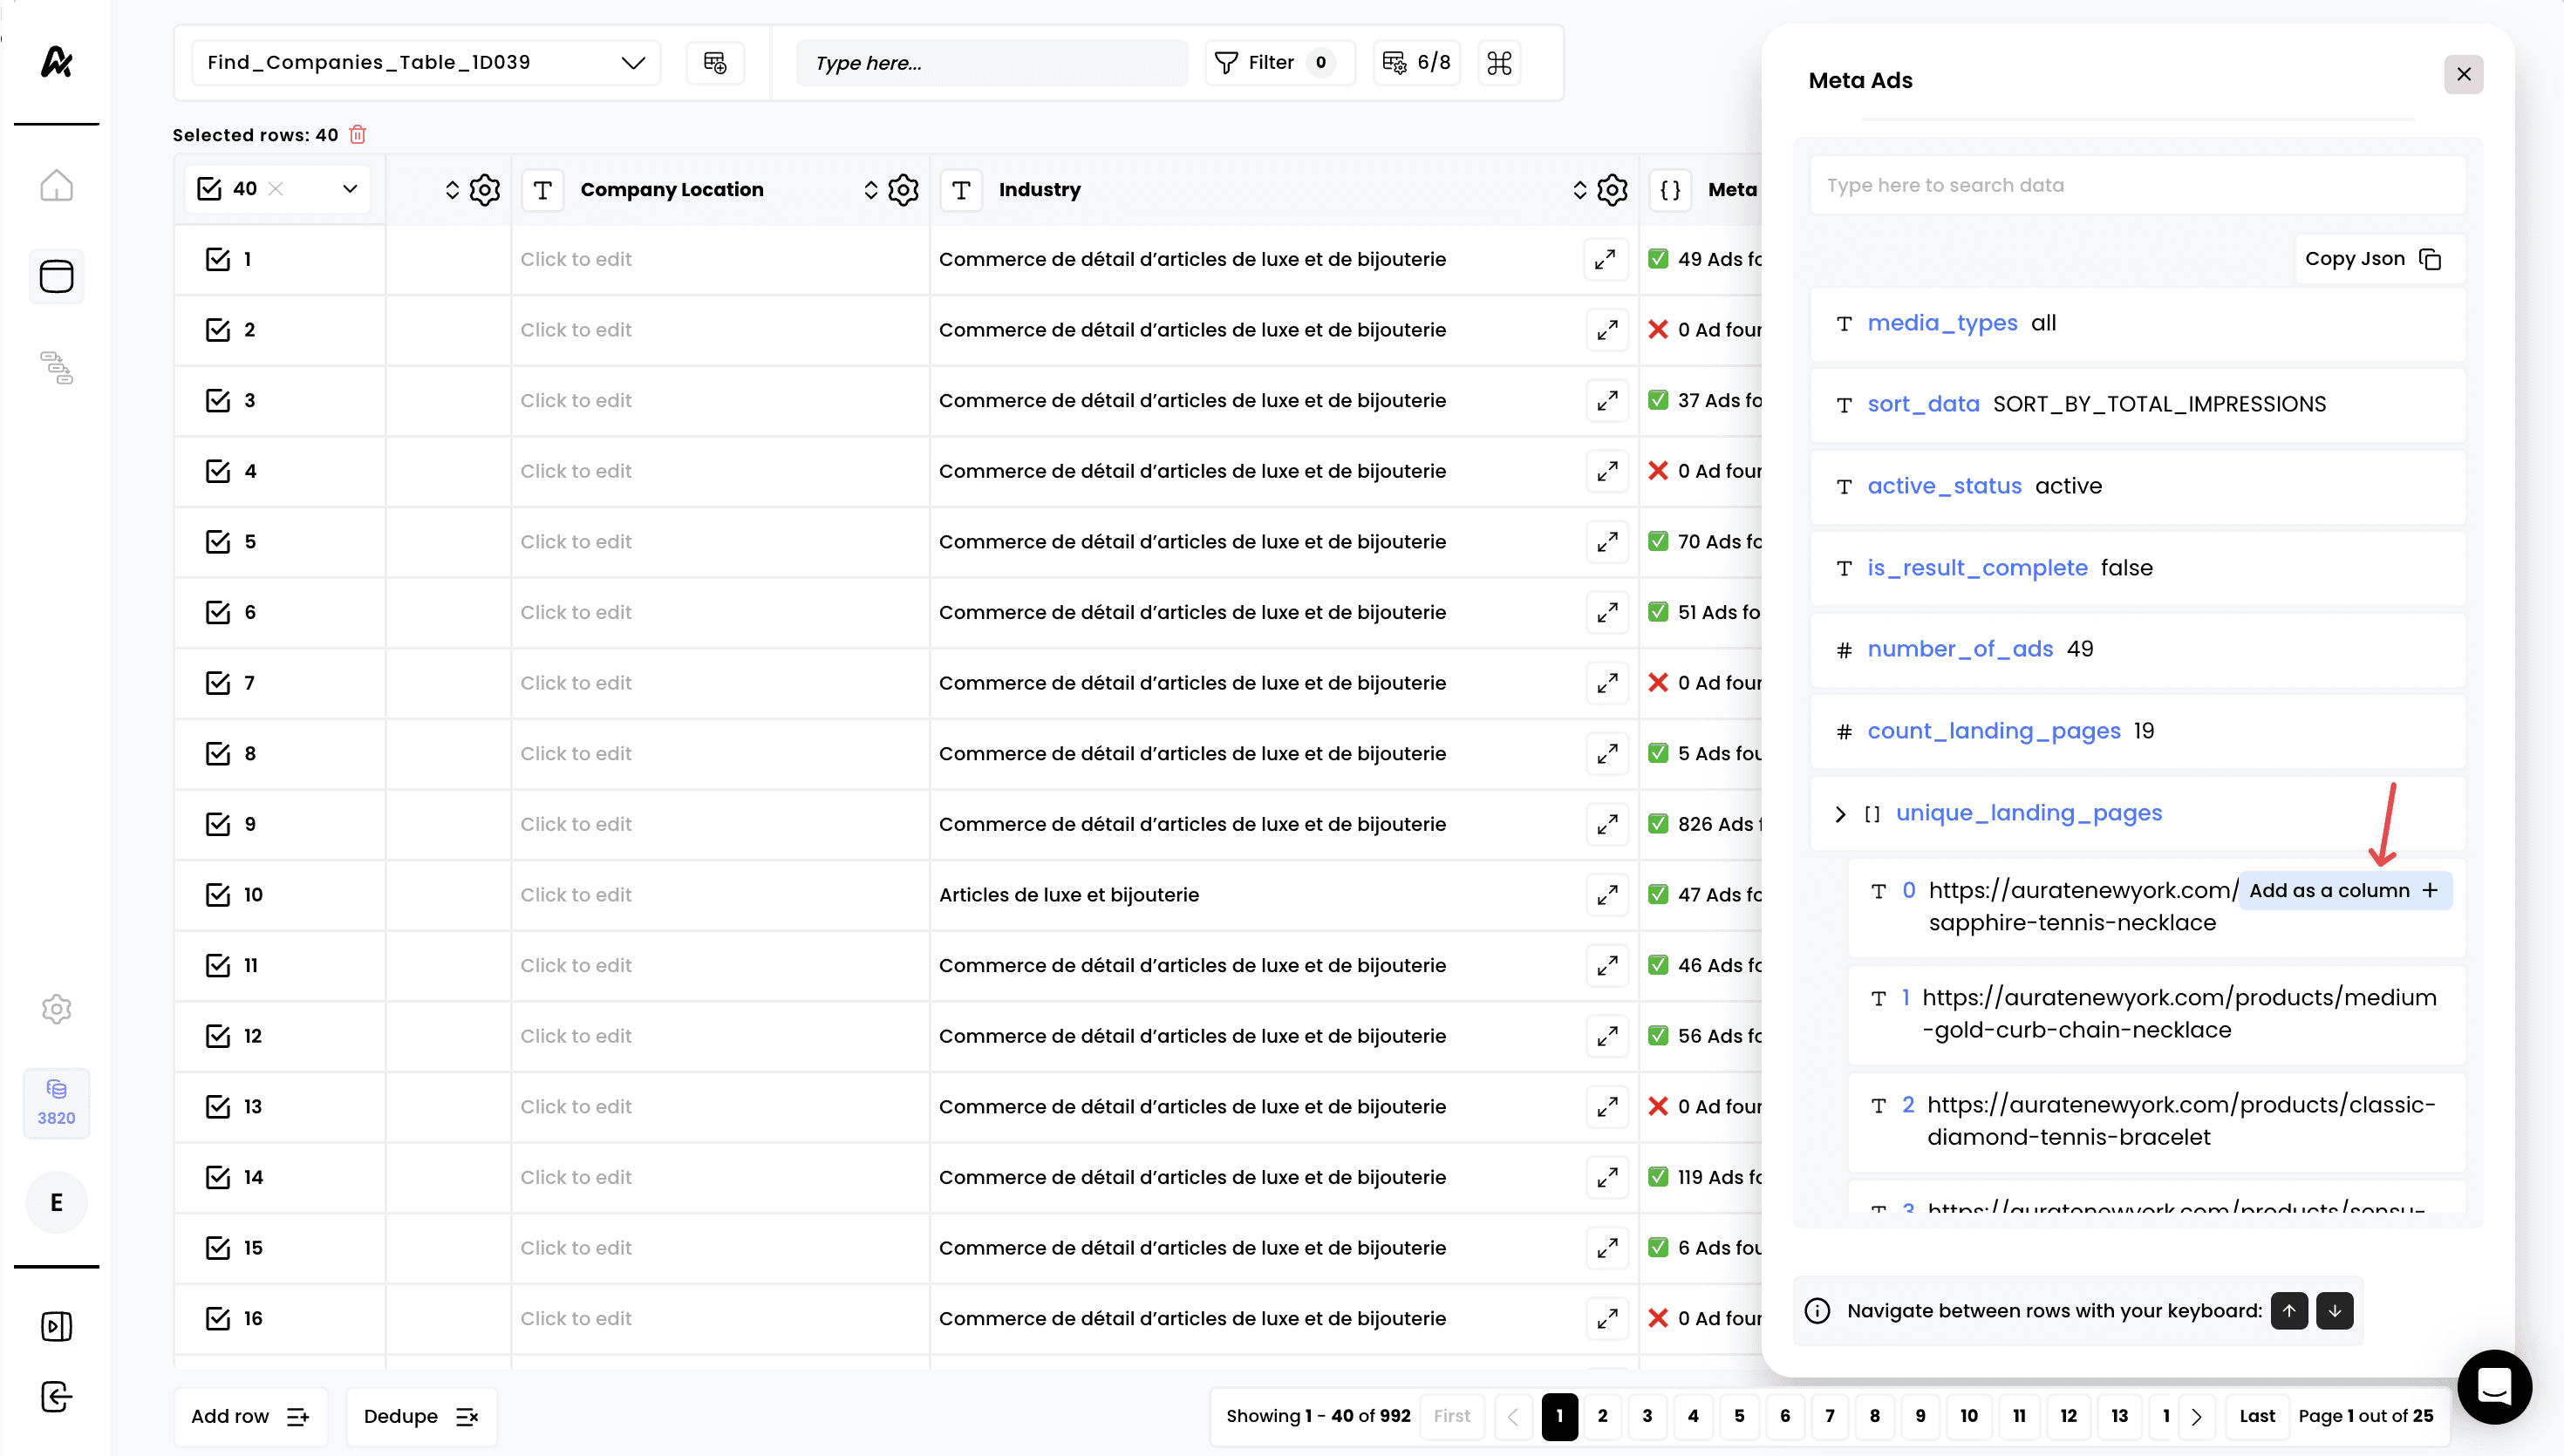Click the Copy Json icon
The width and height of the screenshot is (2564, 1456).
[2430, 259]
